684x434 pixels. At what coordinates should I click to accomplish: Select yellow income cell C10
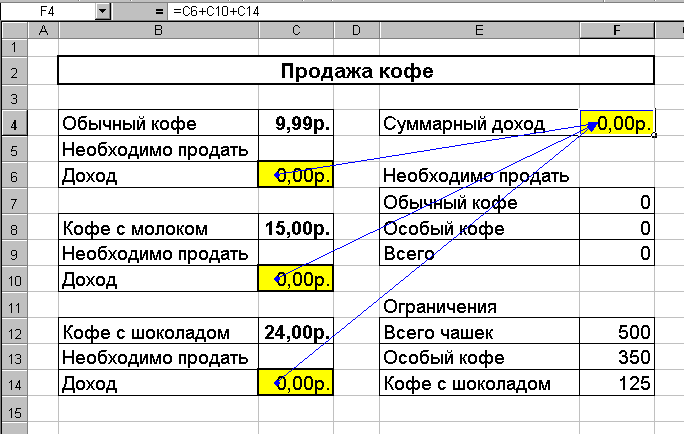pyautogui.click(x=296, y=279)
